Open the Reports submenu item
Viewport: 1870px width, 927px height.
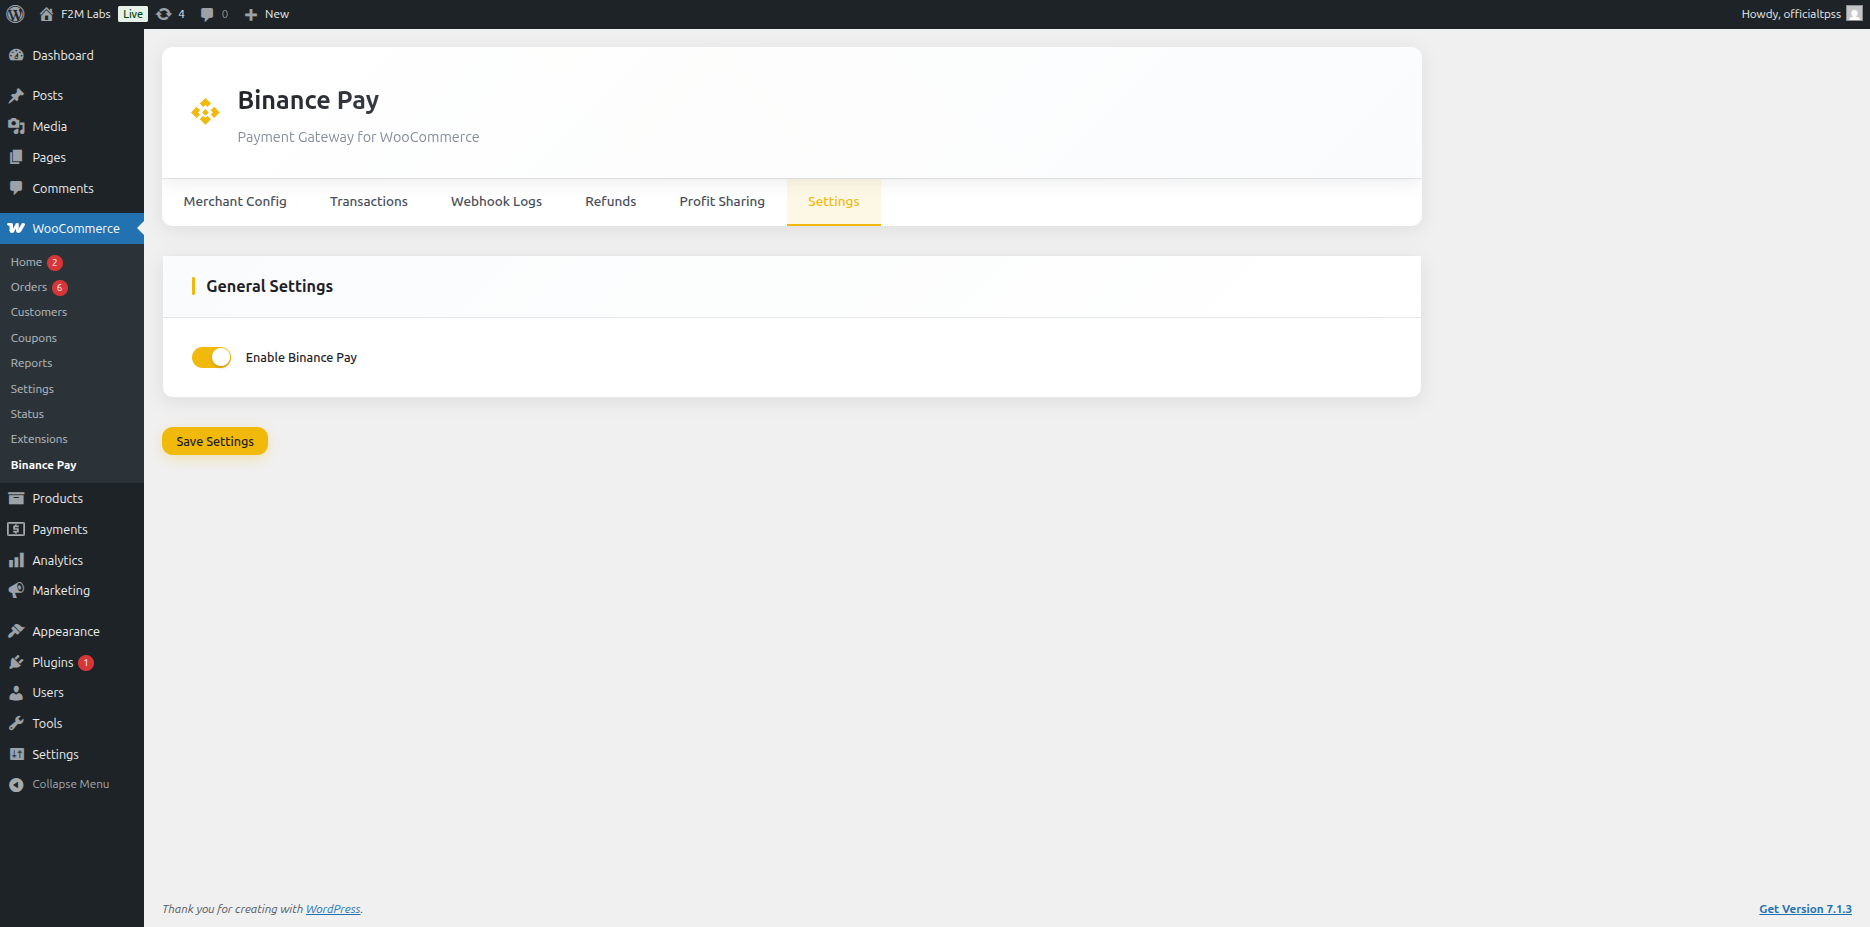(x=31, y=363)
